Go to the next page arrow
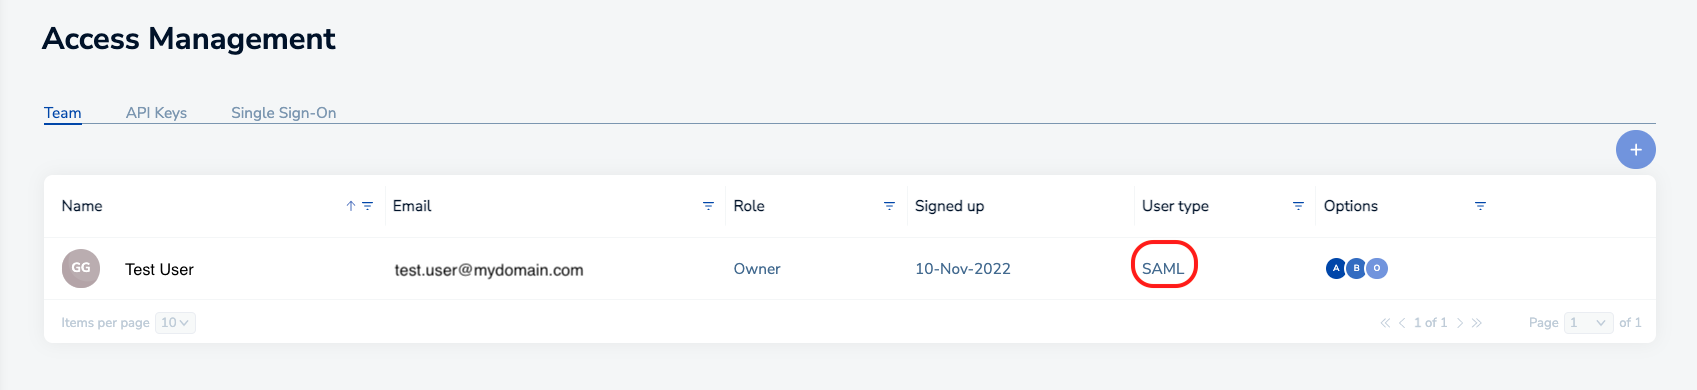1697x390 pixels. pyautogui.click(x=1460, y=322)
